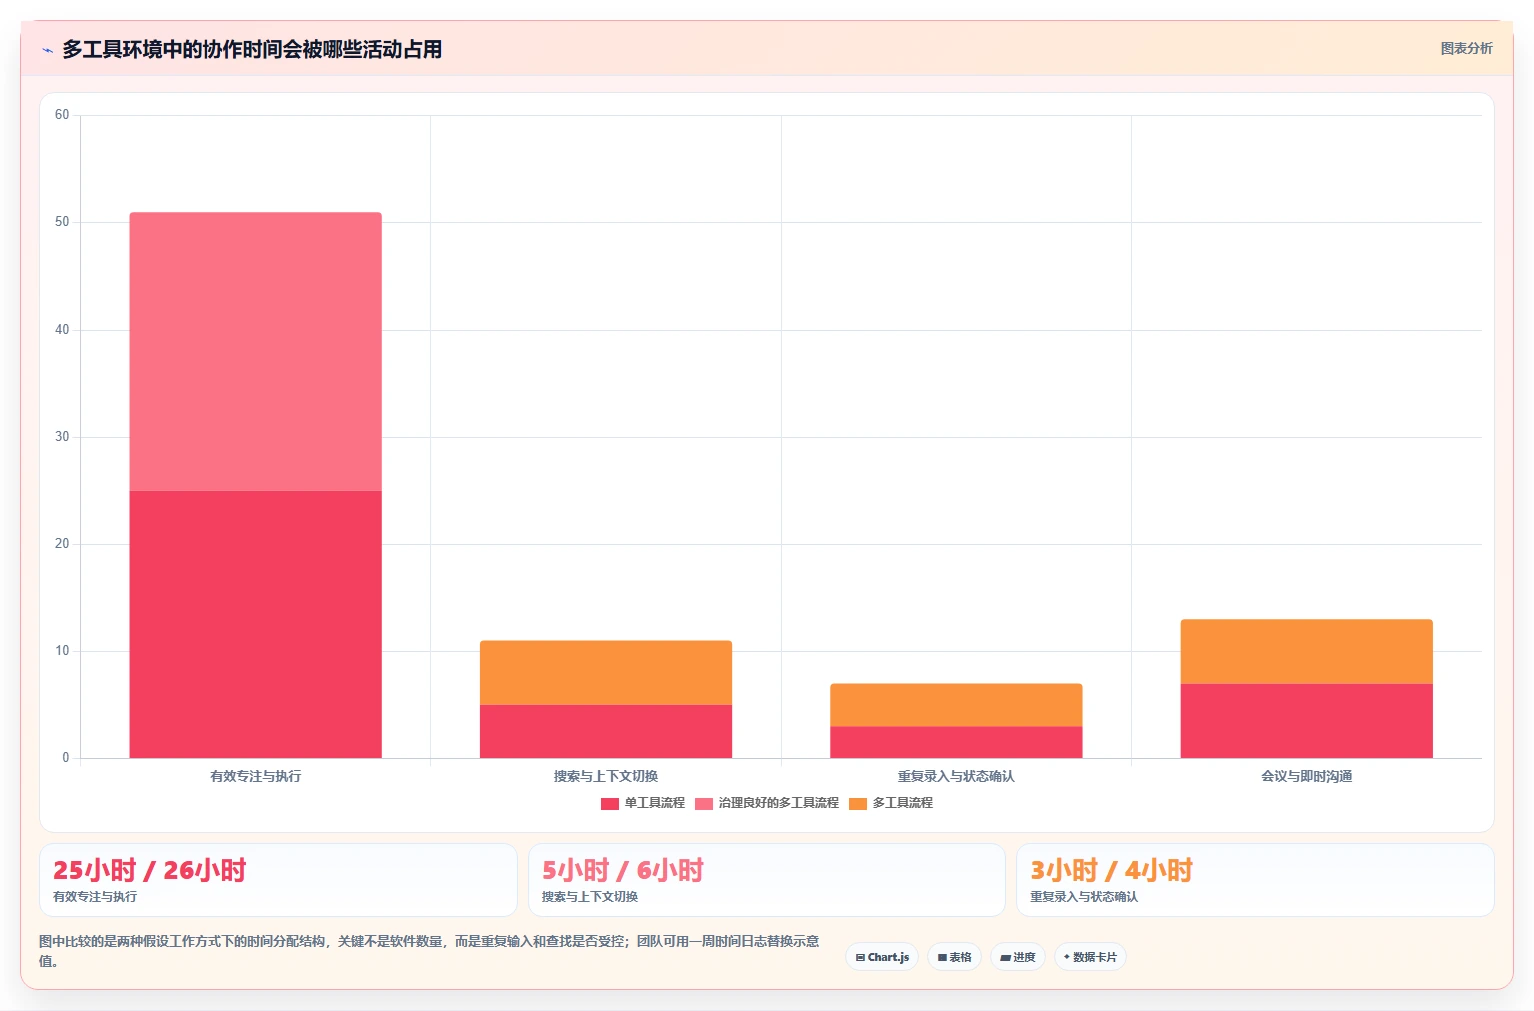The width and height of the screenshot is (1534, 1011).
Task: Toggle the 治理良好的多工具流程 legend entry
Action: 767,803
